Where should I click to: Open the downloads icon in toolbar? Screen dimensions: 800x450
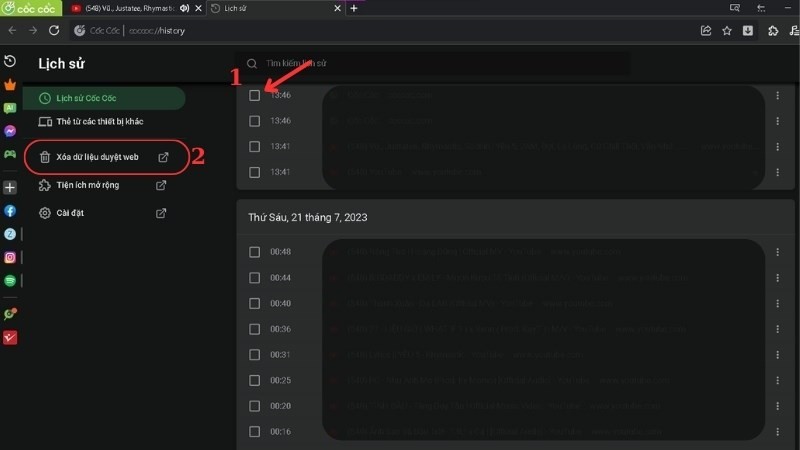pyautogui.click(x=748, y=31)
